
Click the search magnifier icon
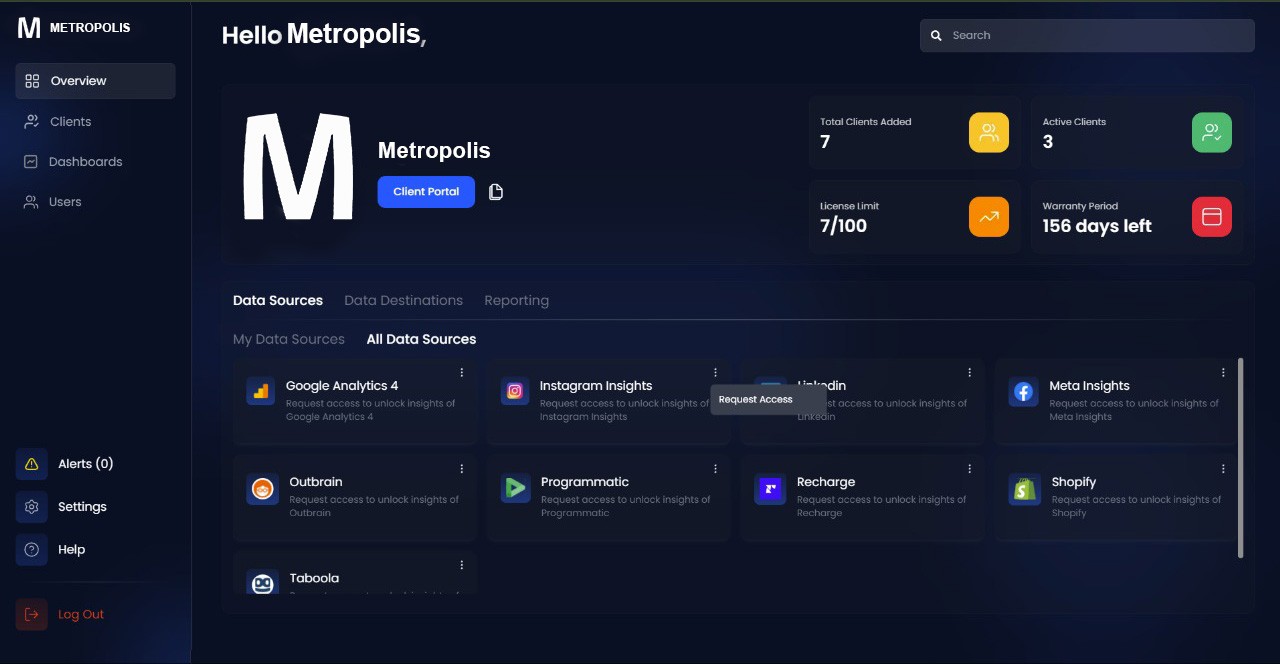[x=936, y=35]
